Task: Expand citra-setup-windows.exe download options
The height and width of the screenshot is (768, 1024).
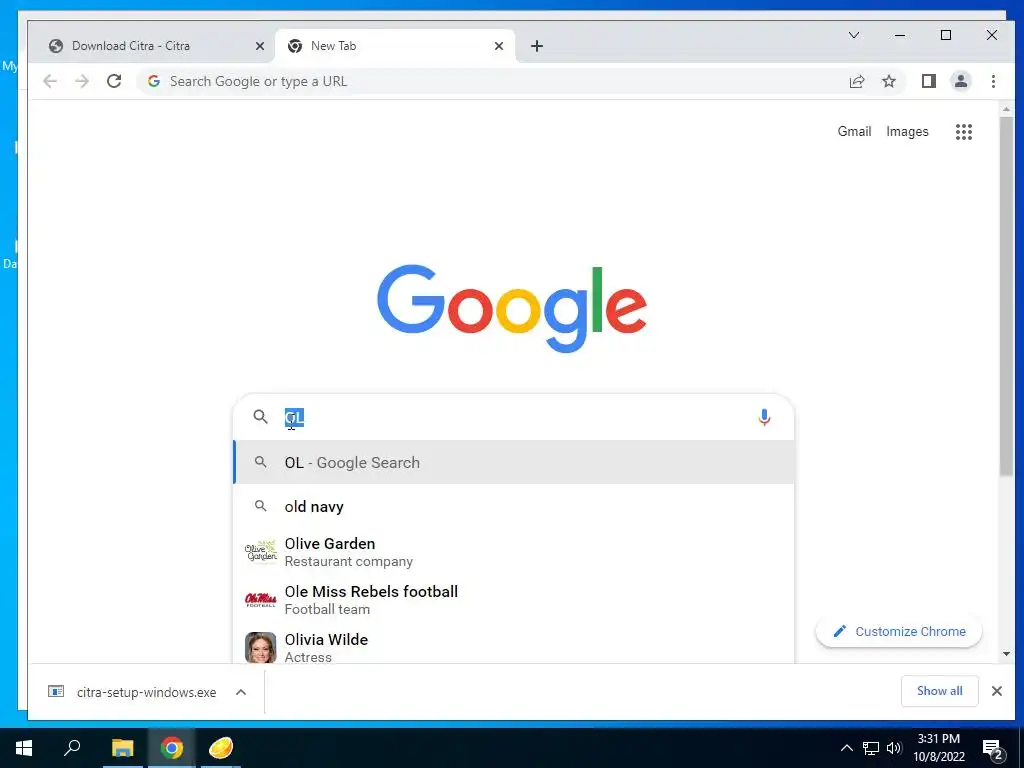Action: tap(241, 692)
